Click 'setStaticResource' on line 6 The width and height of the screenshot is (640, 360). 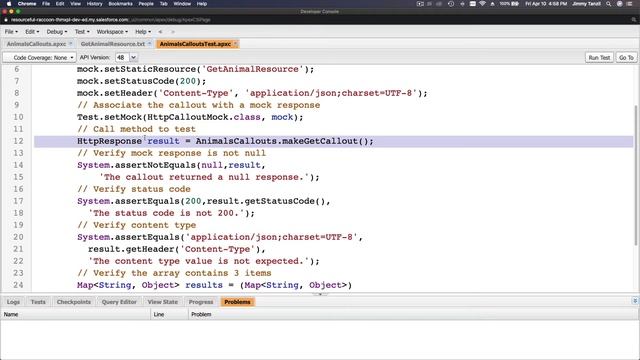[x=150, y=69]
